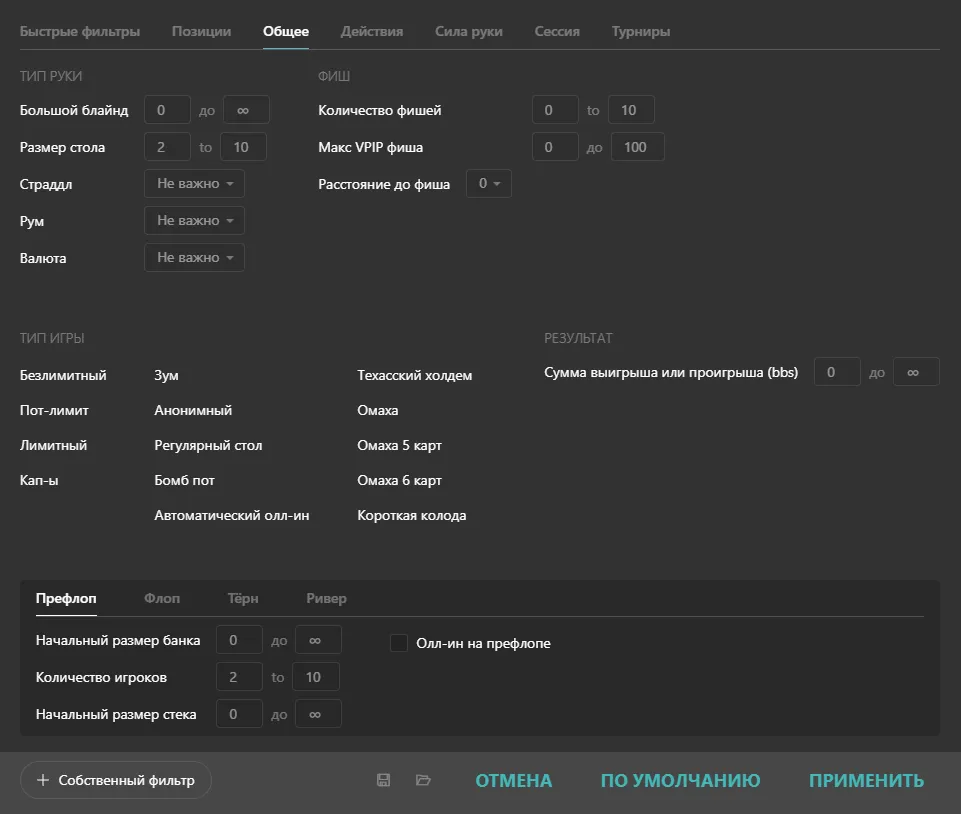Click the Большой блайнд minimum value field
Image resolution: width=961 pixels, height=814 pixels.
tap(167, 110)
